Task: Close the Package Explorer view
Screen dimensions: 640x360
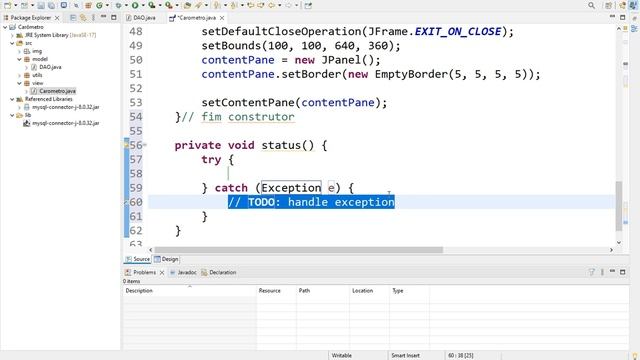Action: (57, 18)
